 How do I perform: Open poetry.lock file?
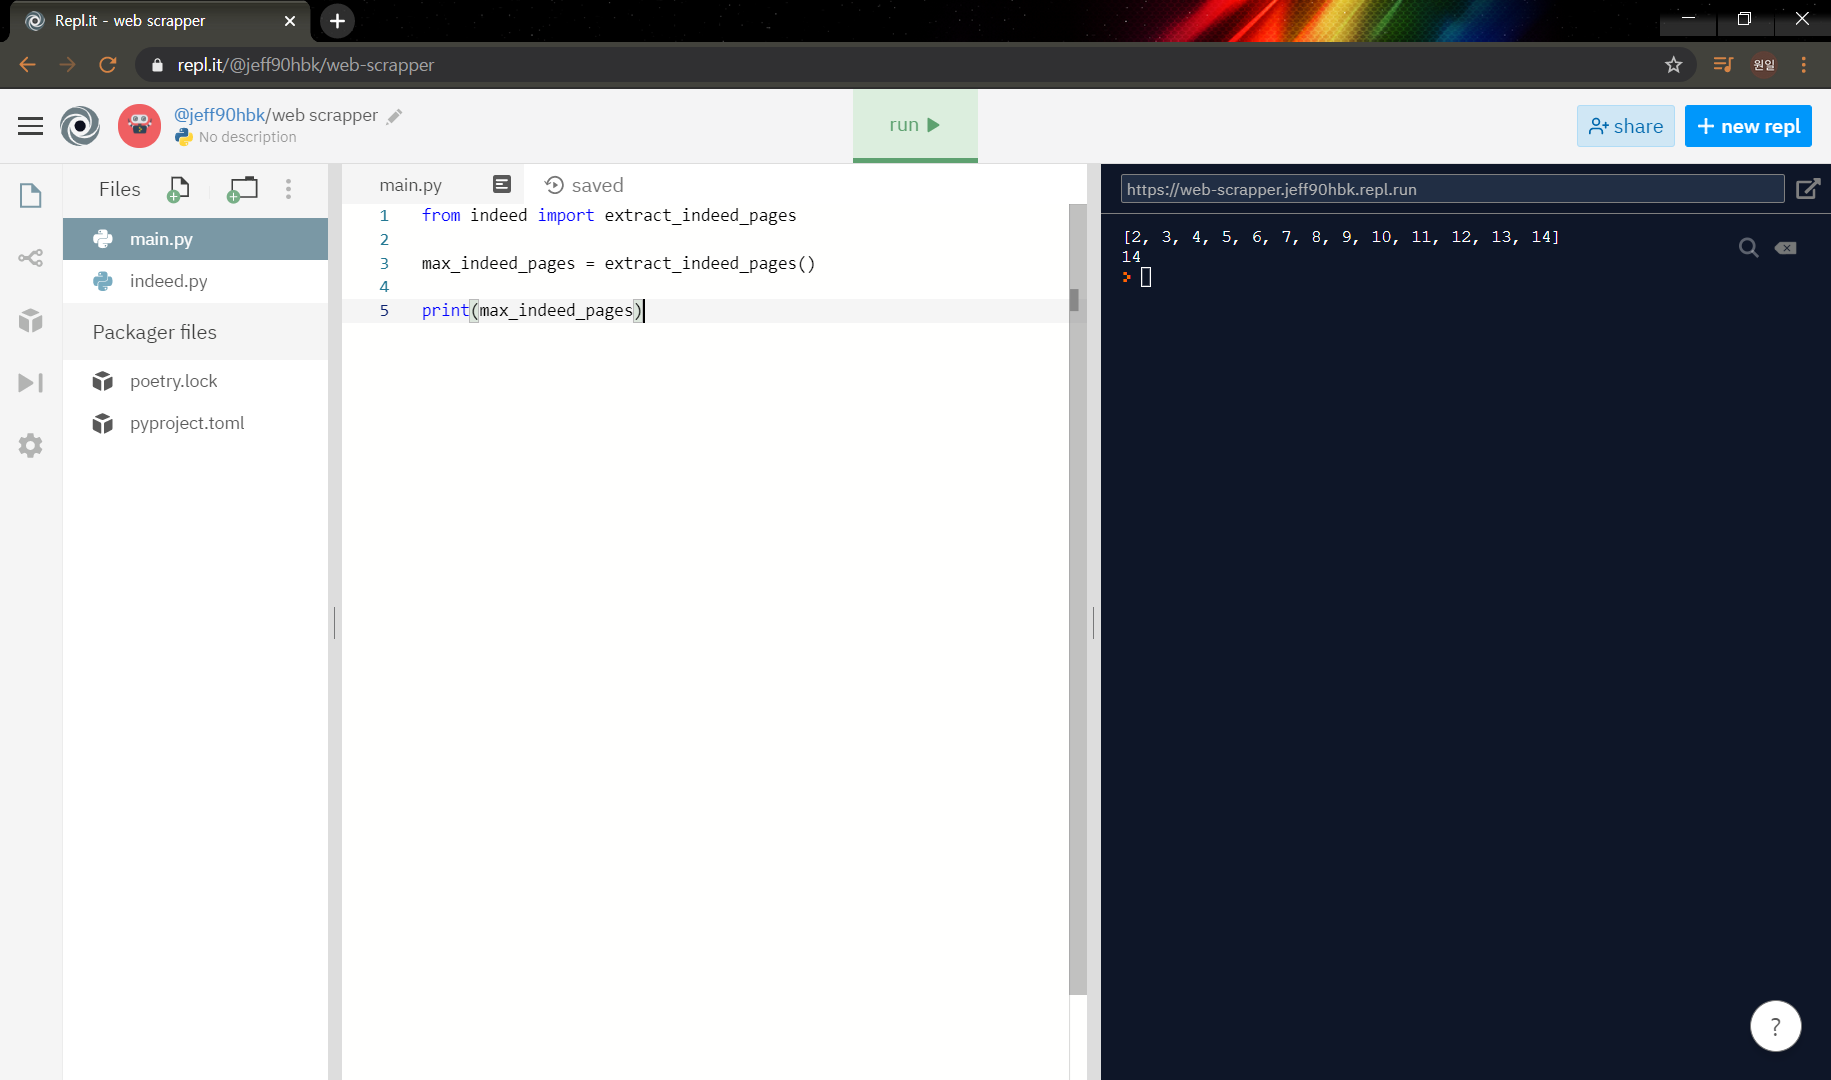tap(195, 381)
